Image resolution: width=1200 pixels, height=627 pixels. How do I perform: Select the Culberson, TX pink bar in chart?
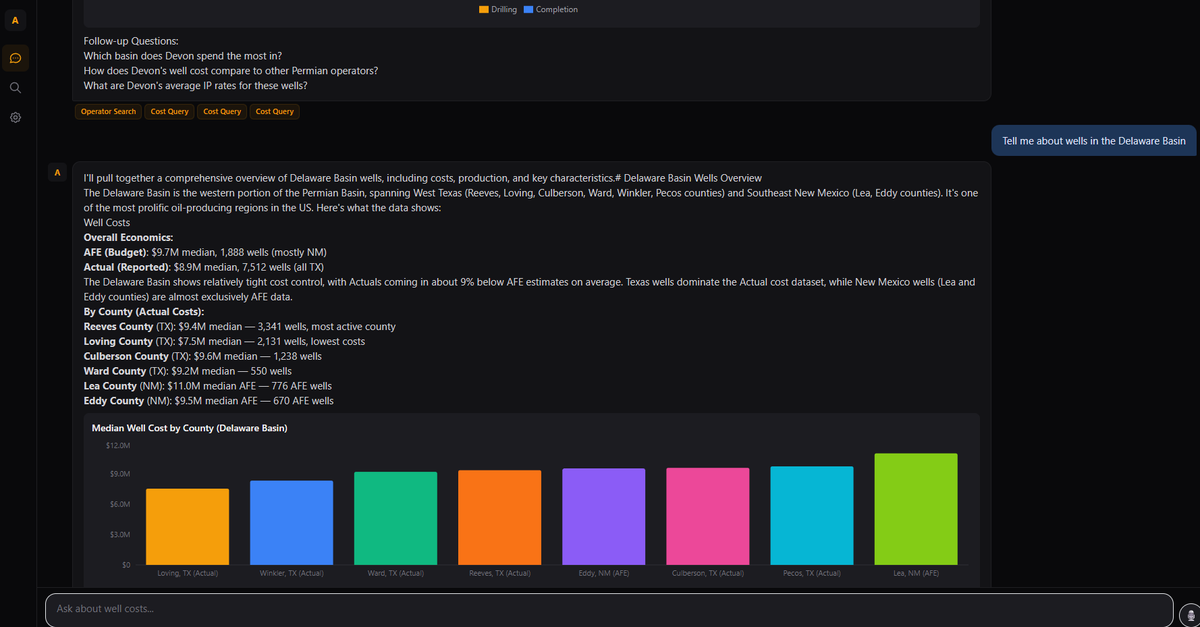[x=707, y=517]
